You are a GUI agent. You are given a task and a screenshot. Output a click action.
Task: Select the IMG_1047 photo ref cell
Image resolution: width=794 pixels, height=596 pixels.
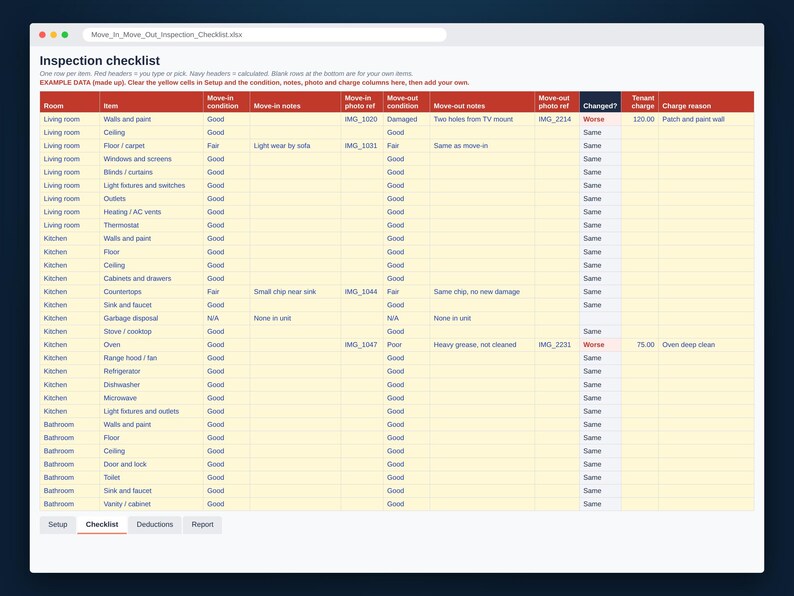[x=362, y=344]
